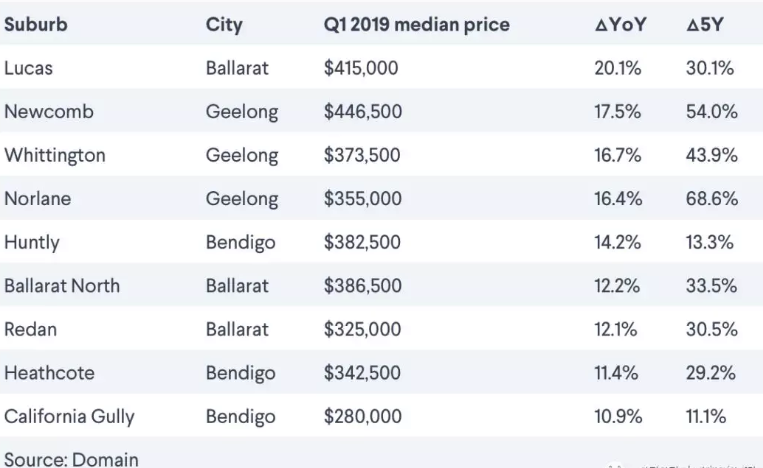
Task: Click the Source: Domain text
Action: [71, 459]
